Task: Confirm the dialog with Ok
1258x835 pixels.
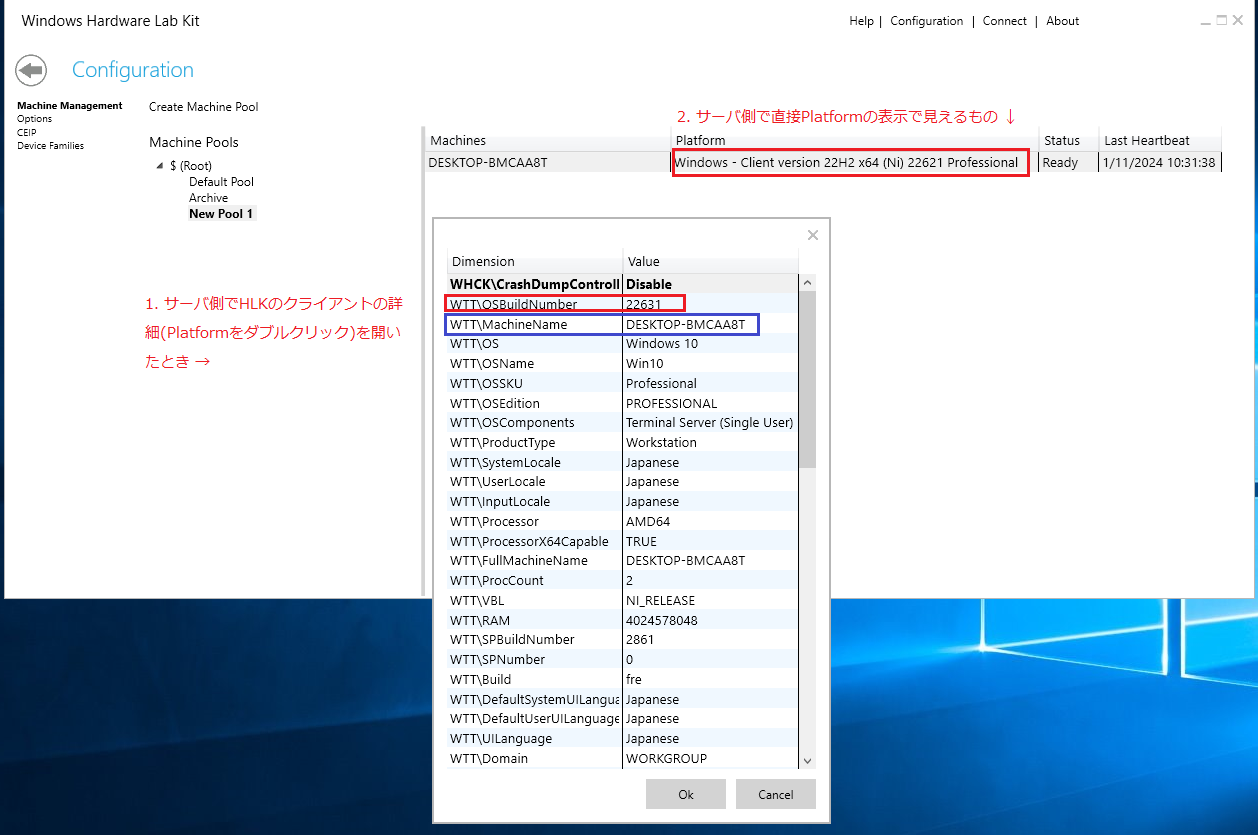Action: point(685,793)
